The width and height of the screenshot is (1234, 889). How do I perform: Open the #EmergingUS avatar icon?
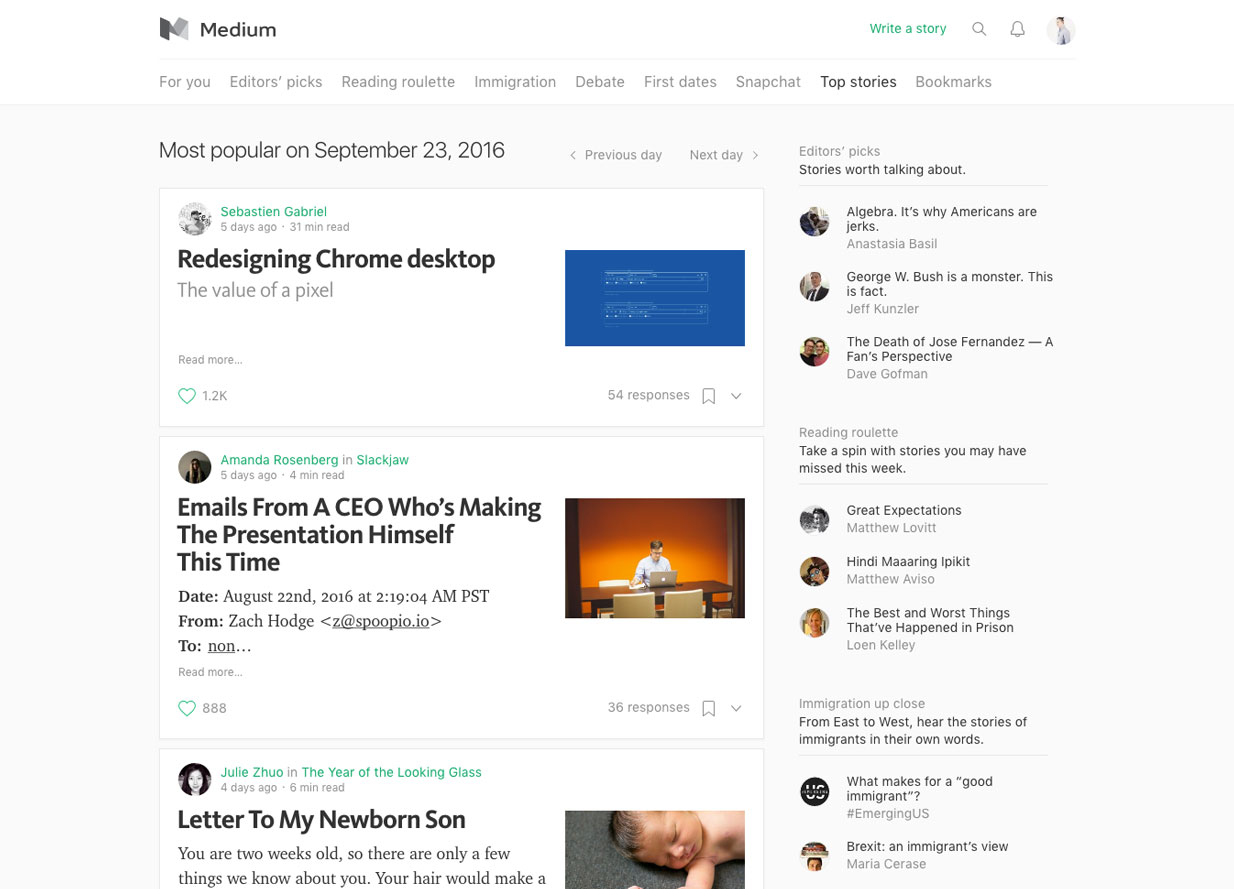coord(814,791)
